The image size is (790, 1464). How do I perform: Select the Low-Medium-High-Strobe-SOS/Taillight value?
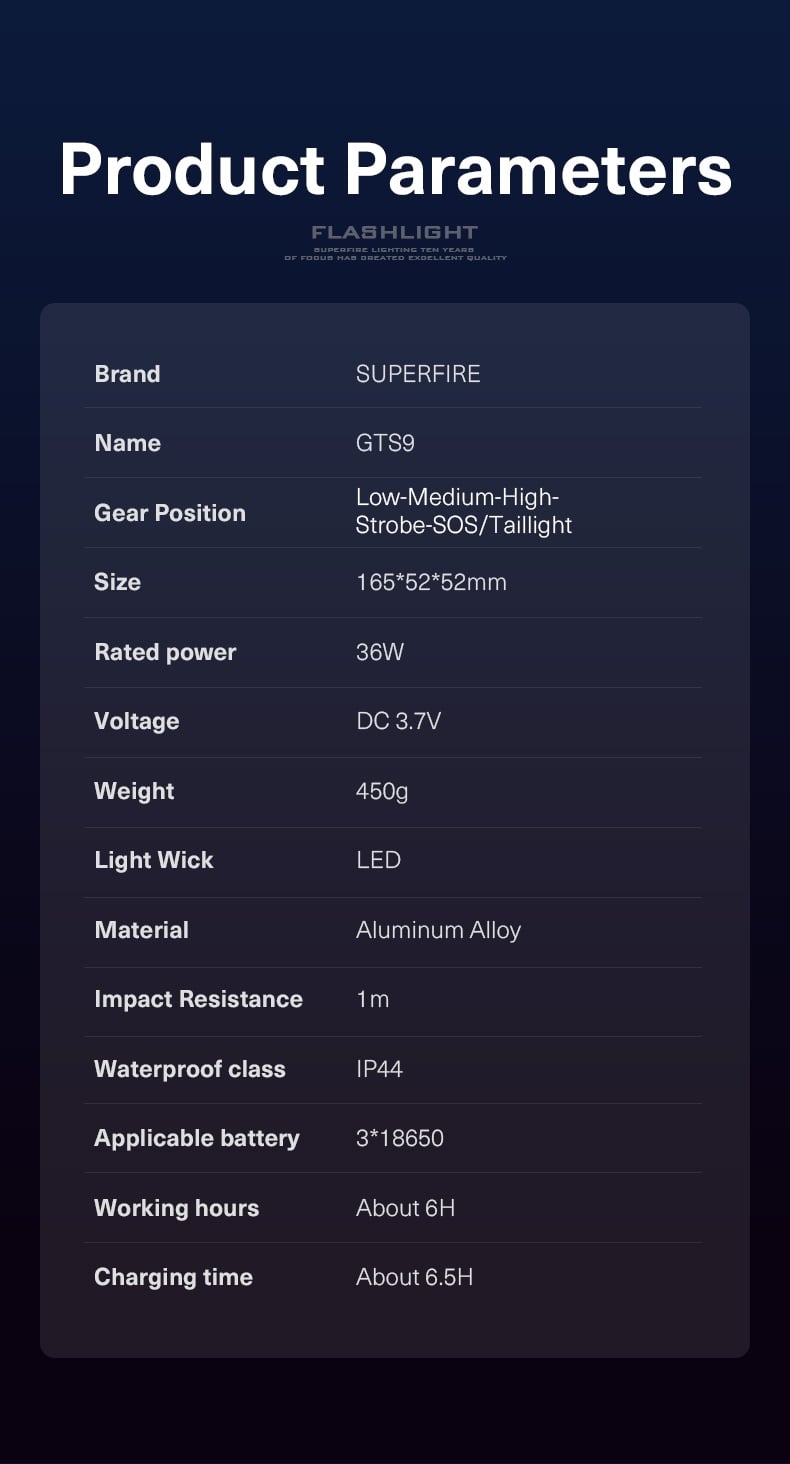click(x=463, y=511)
